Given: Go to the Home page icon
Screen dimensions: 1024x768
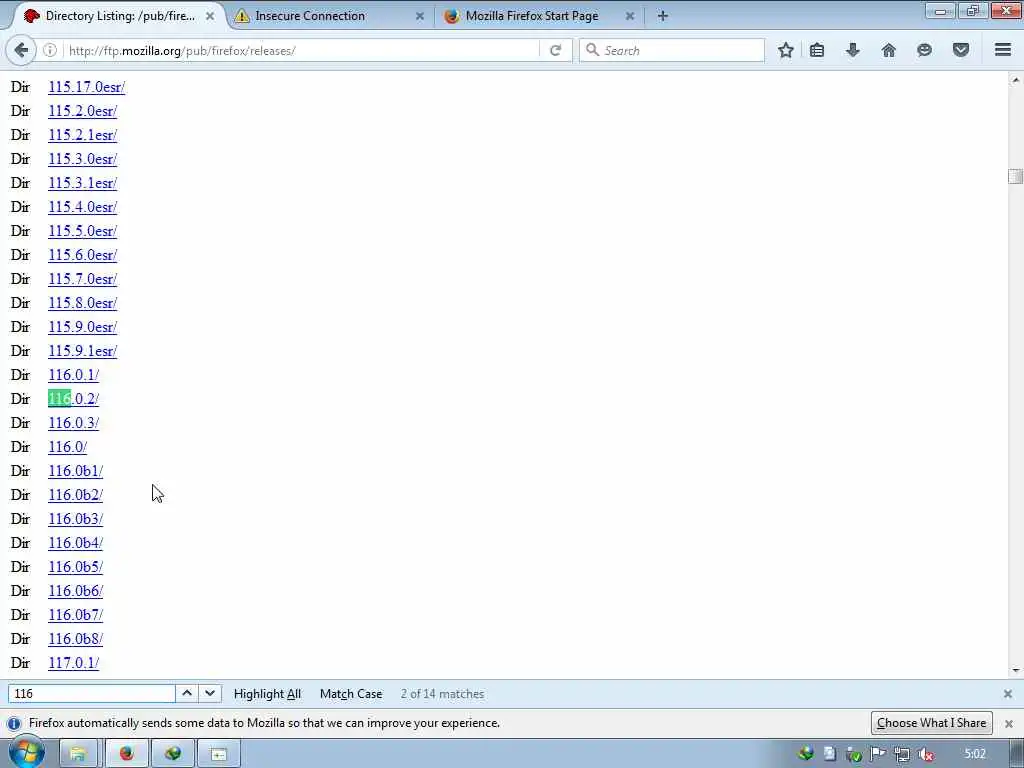Looking at the screenshot, I should [889, 50].
